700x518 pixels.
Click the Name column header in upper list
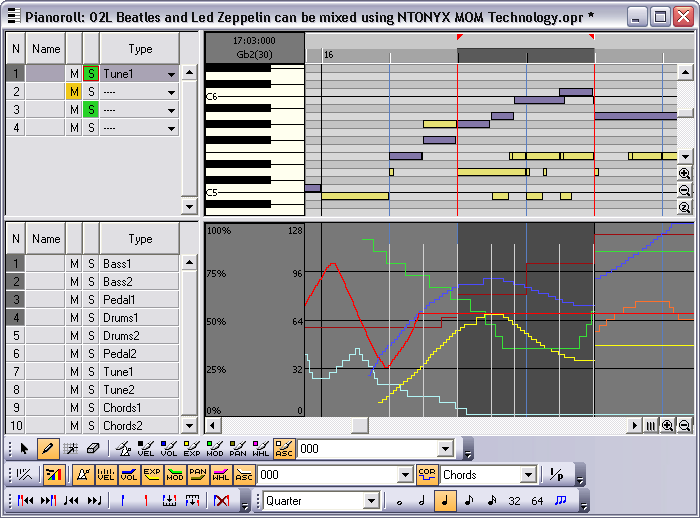coord(45,49)
